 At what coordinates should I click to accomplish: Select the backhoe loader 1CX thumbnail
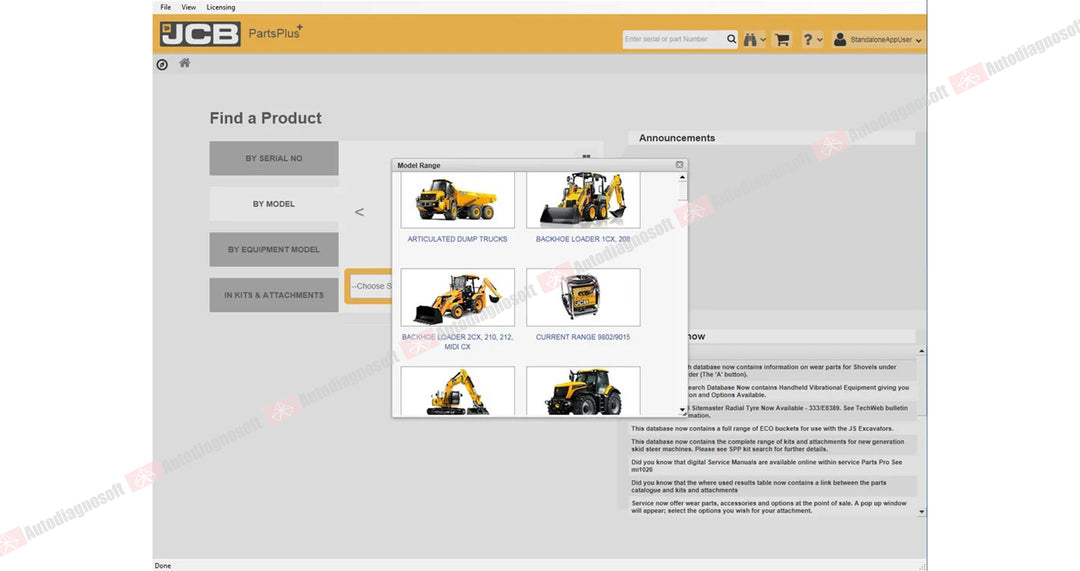pos(583,200)
